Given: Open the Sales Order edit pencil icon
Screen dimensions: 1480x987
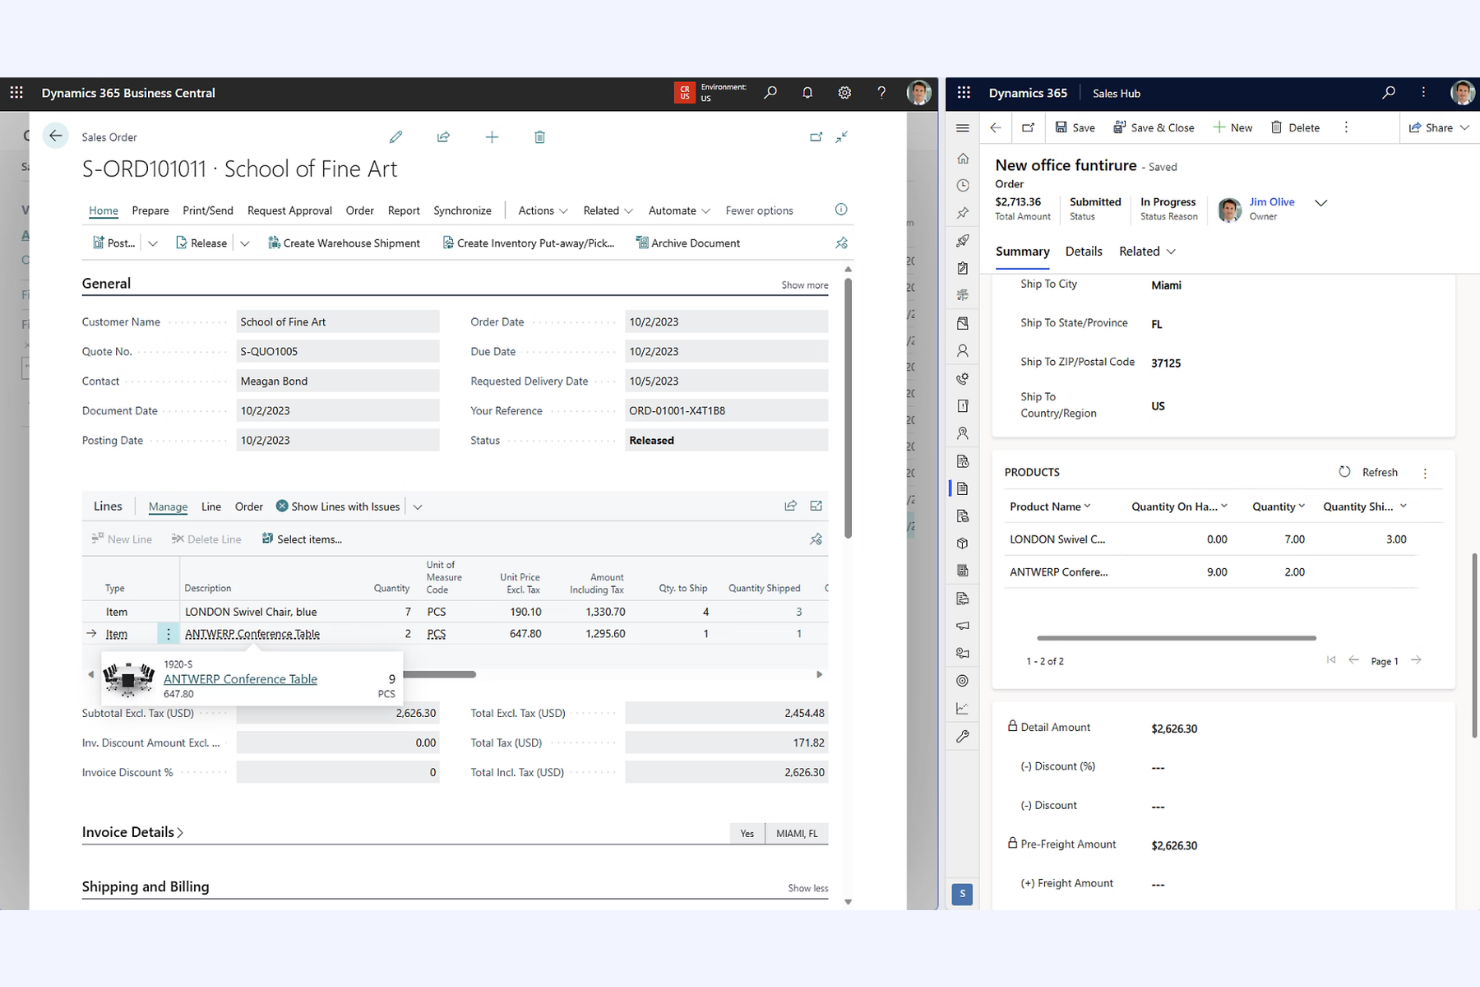Looking at the screenshot, I should tap(396, 137).
